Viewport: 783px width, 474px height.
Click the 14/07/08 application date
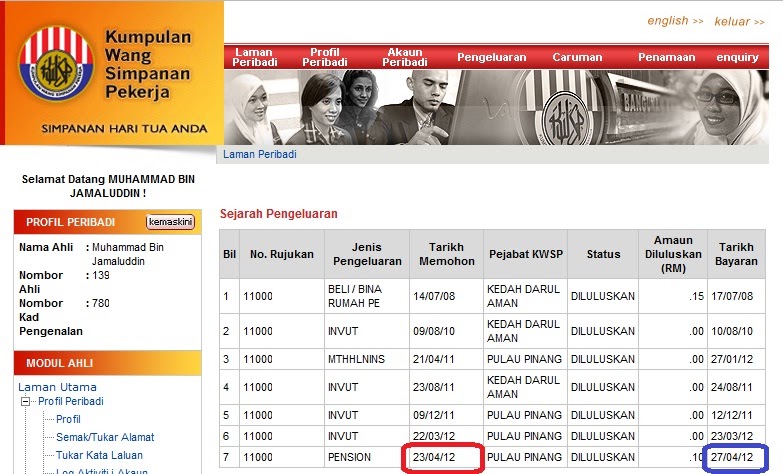[x=434, y=296]
